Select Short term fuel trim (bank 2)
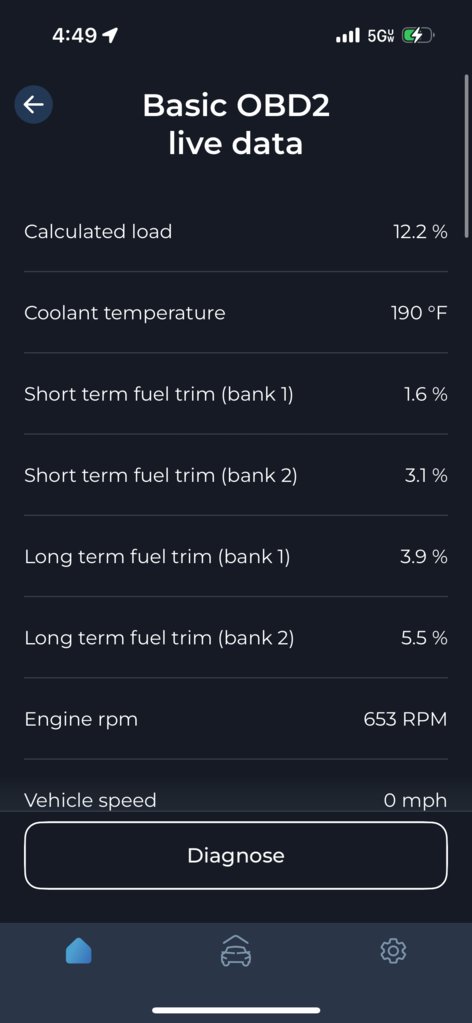 (x=236, y=475)
